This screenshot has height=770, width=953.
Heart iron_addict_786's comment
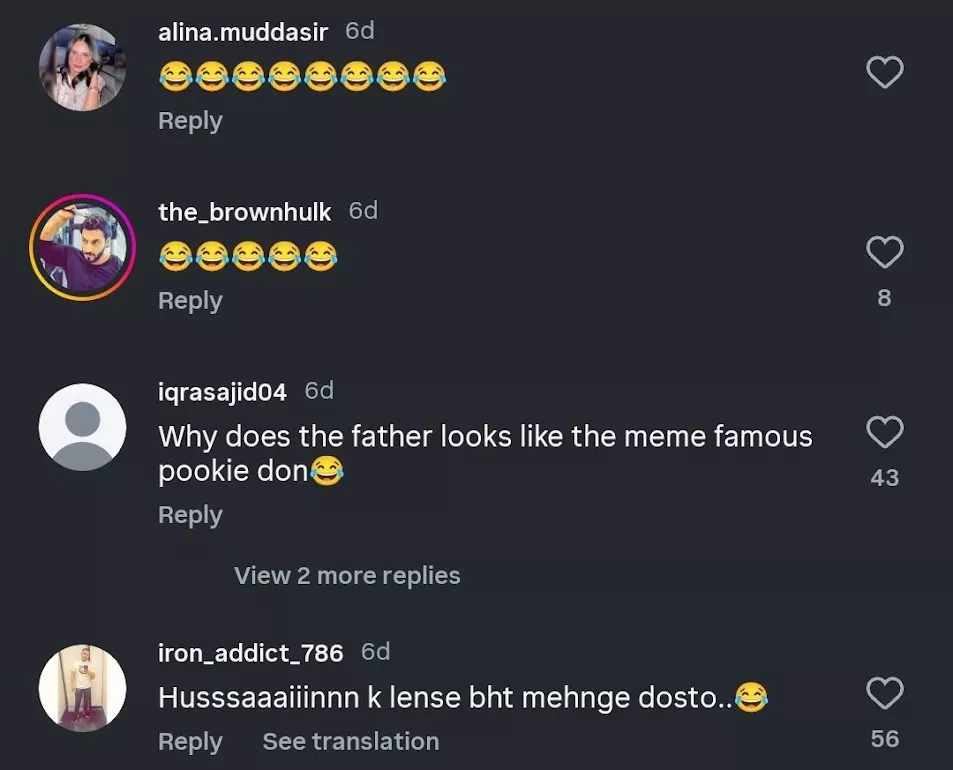tap(884, 693)
